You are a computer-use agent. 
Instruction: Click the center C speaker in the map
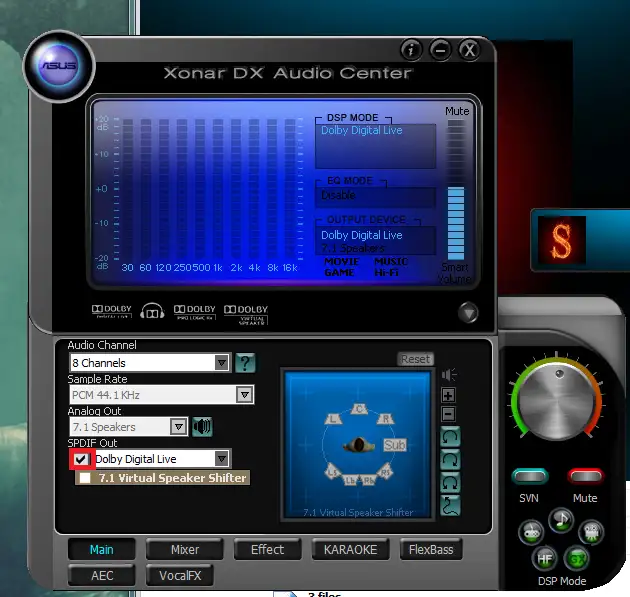pyautogui.click(x=359, y=409)
